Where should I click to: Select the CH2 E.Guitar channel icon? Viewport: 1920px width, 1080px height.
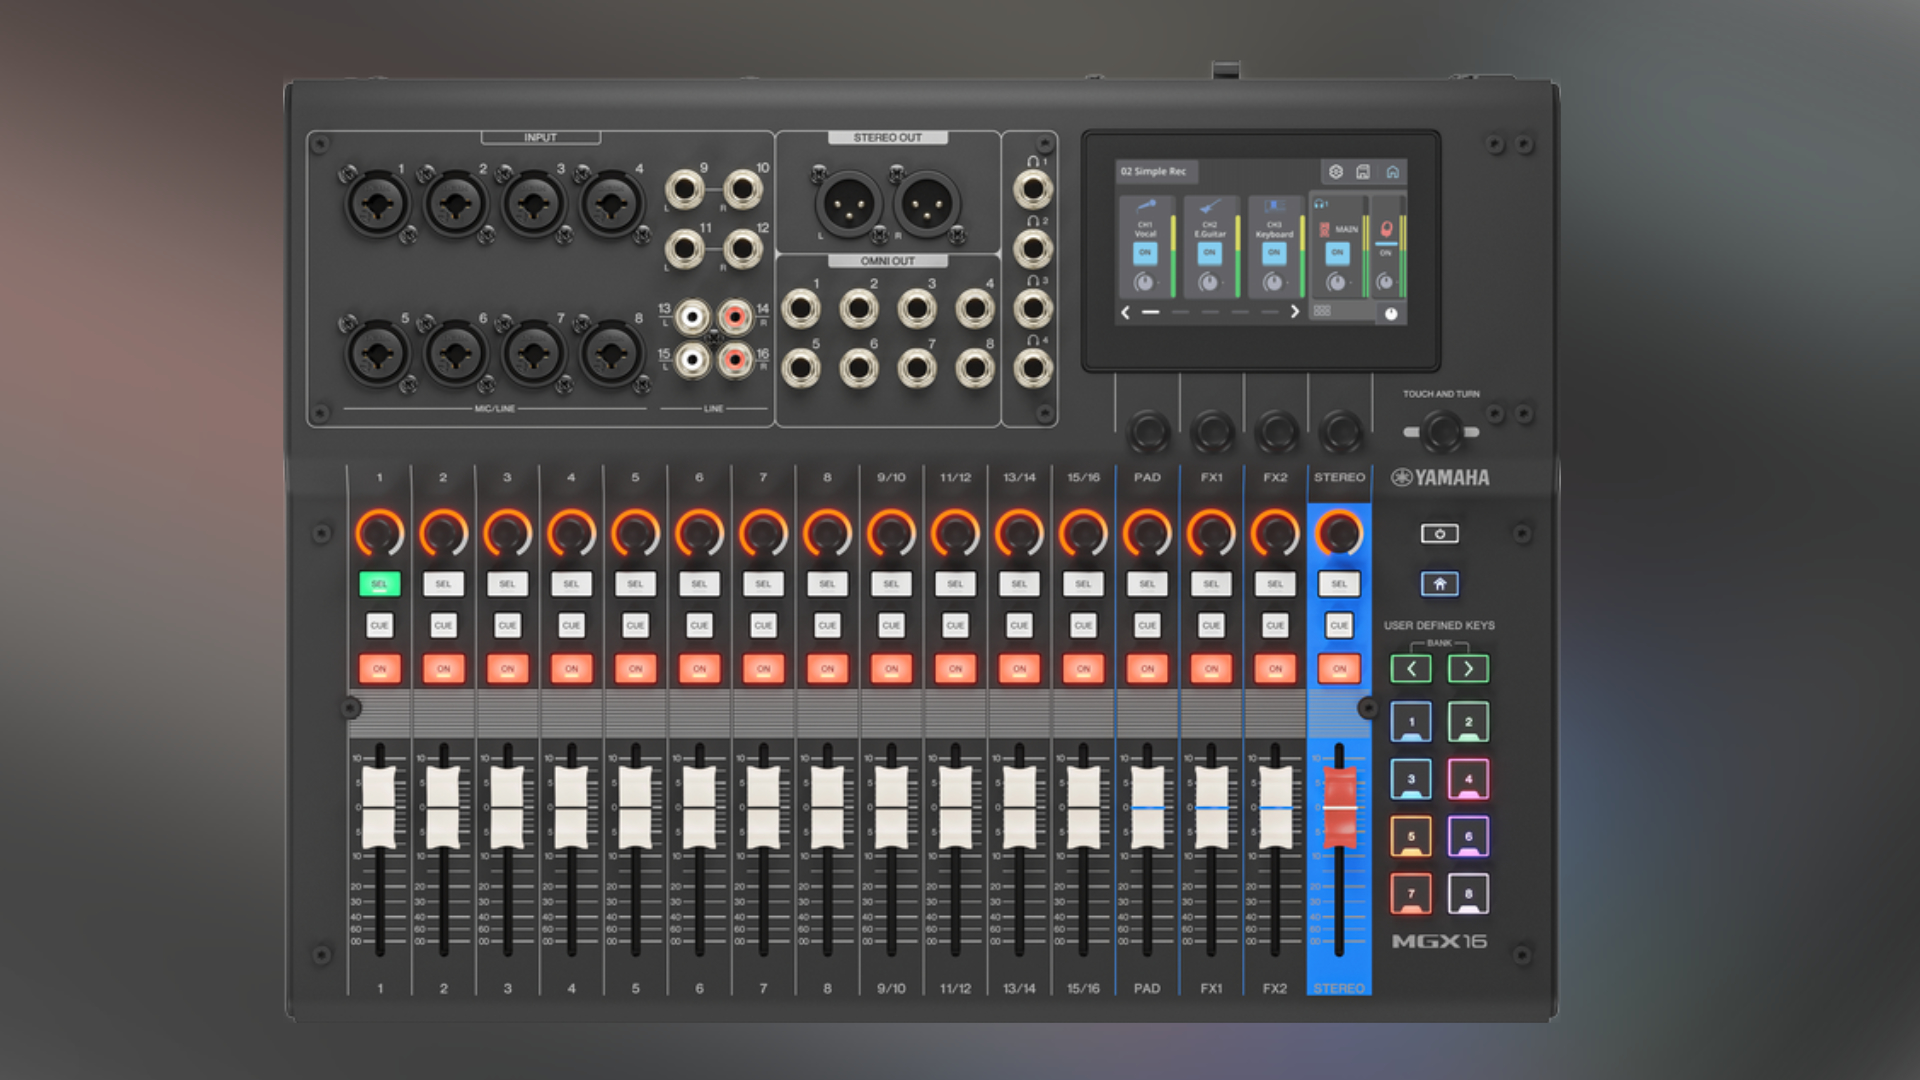[x=1210, y=206]
